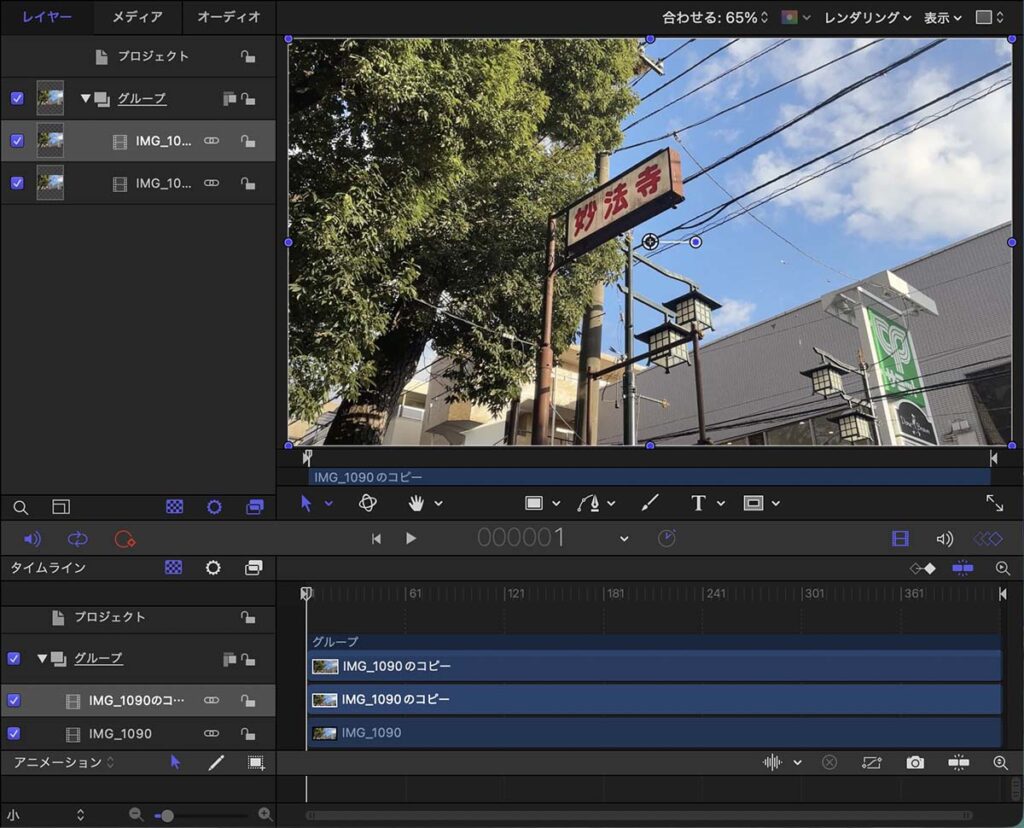Viewport: 1024px width, 828px height.
Task: Select the Pan hand tool
Action: pyautogui.click(x=416, y=503)
